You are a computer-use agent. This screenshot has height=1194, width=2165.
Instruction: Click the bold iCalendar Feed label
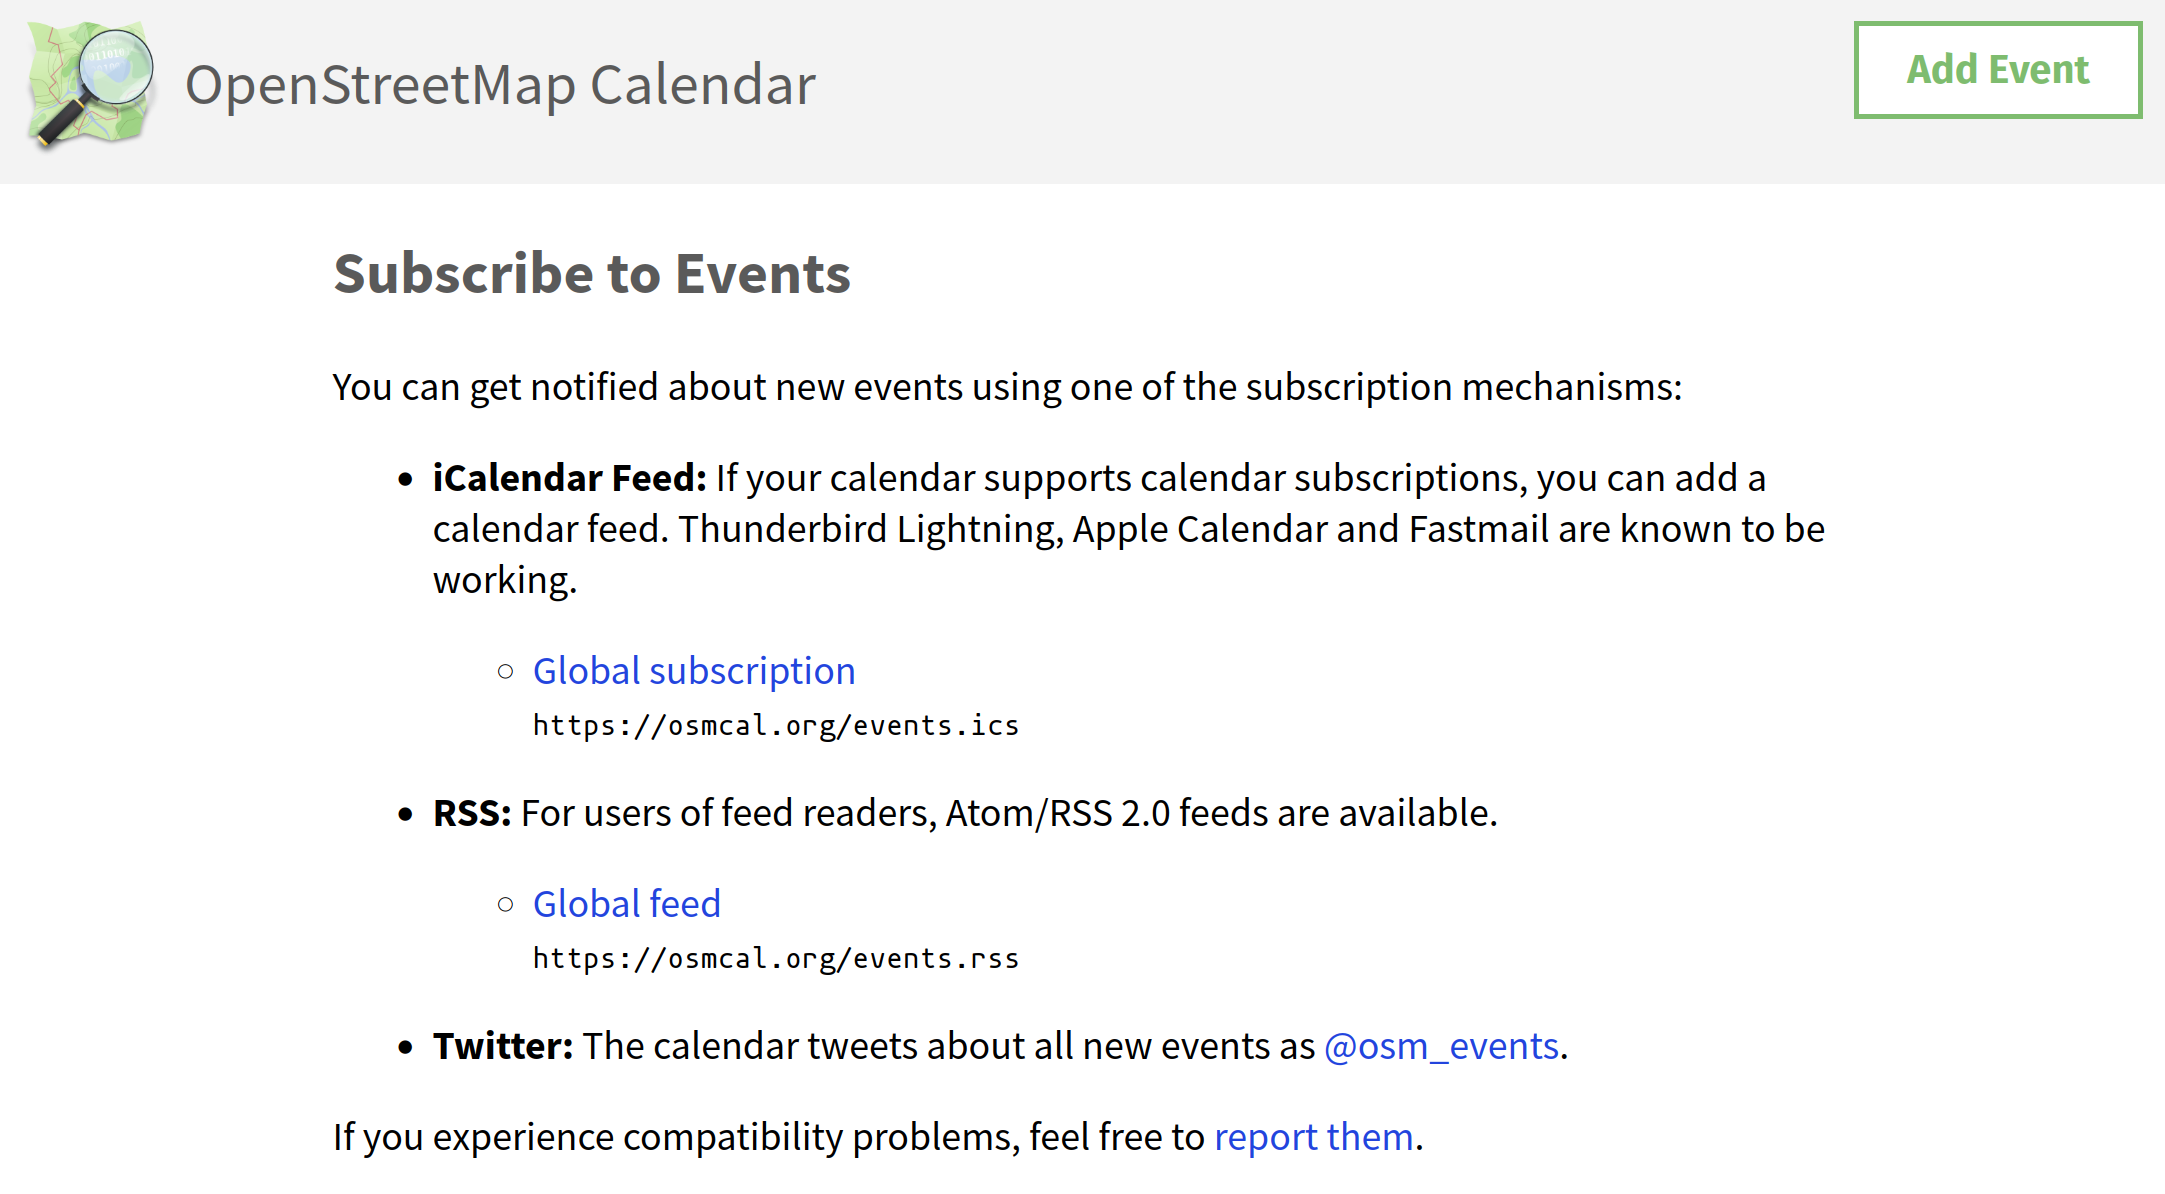tap(570, 478)
